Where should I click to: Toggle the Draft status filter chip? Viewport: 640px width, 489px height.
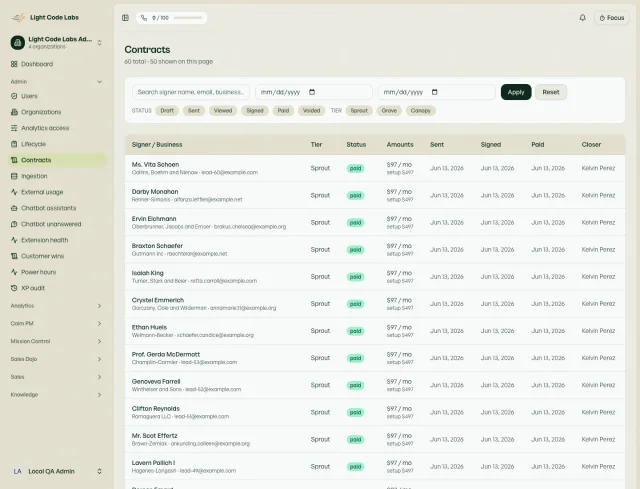coord(167,111)
